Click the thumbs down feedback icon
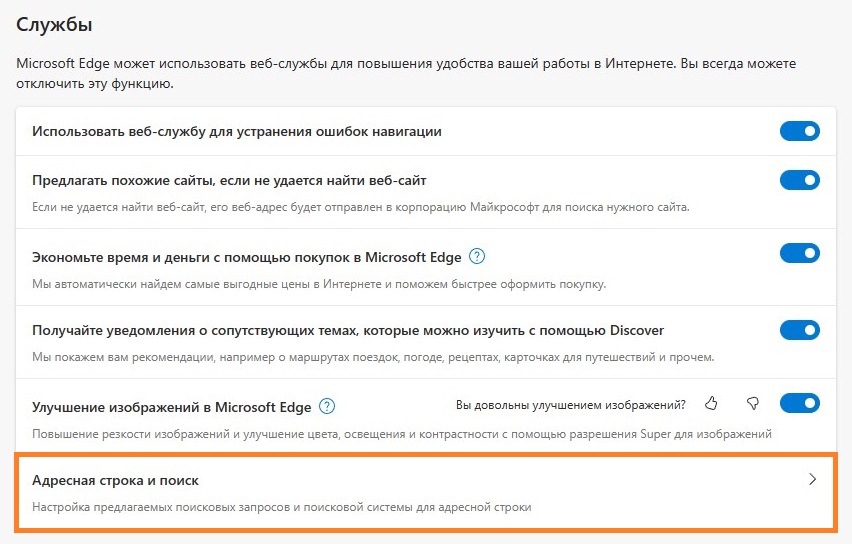852x544 pixels. (x=753, y=404)
